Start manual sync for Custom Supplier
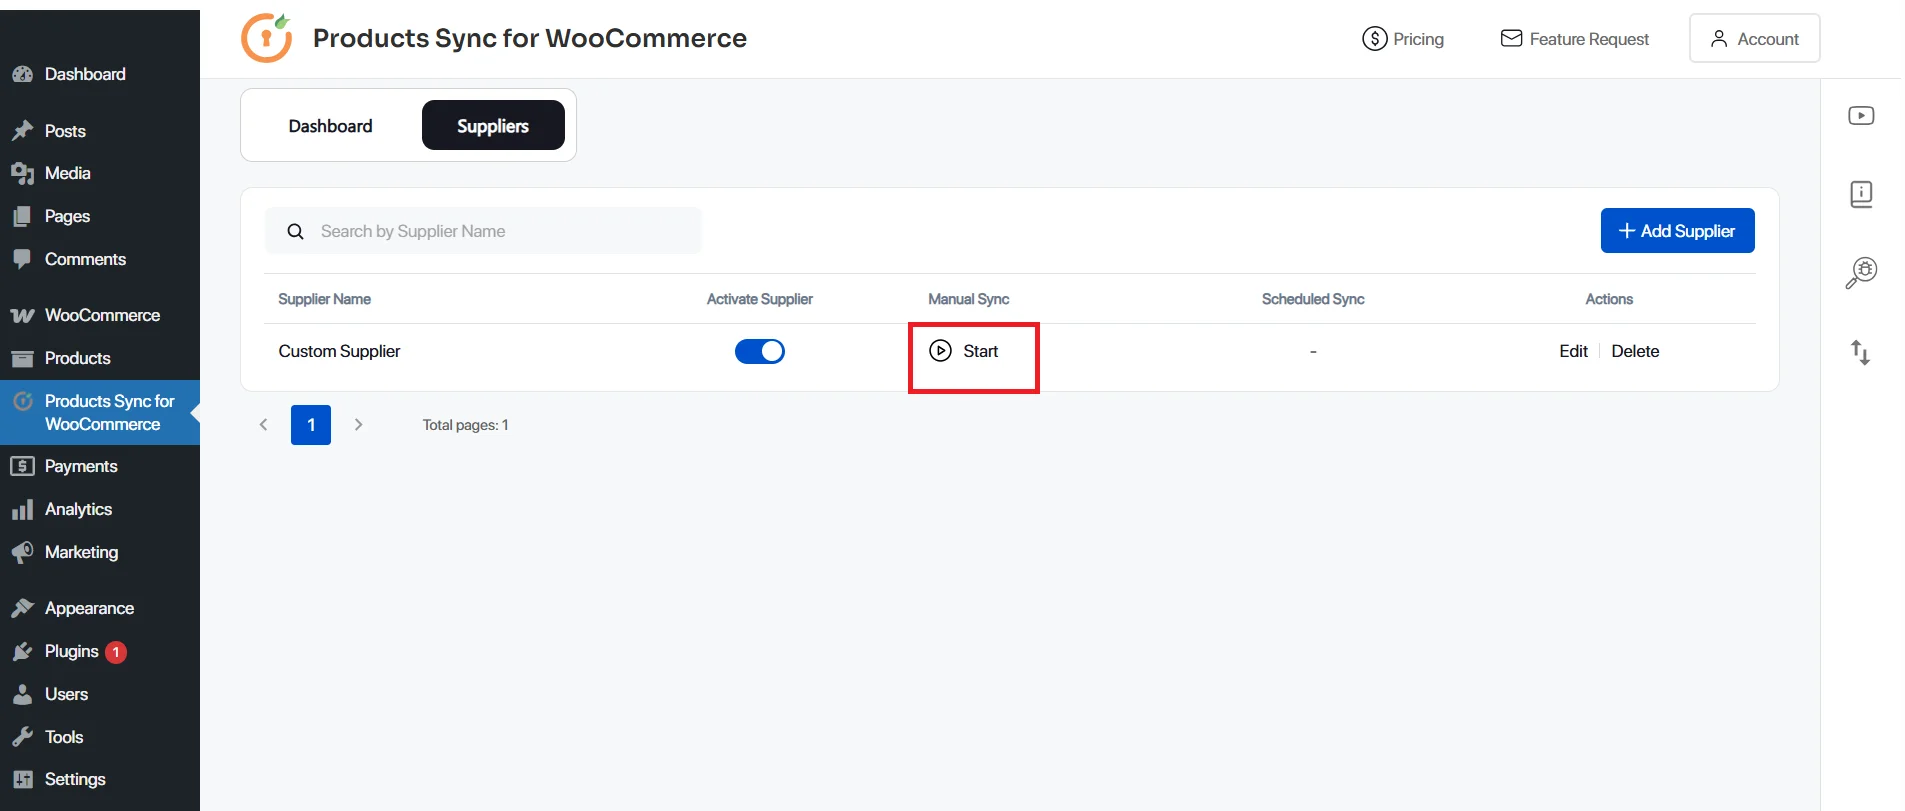 tap(964, 351)
